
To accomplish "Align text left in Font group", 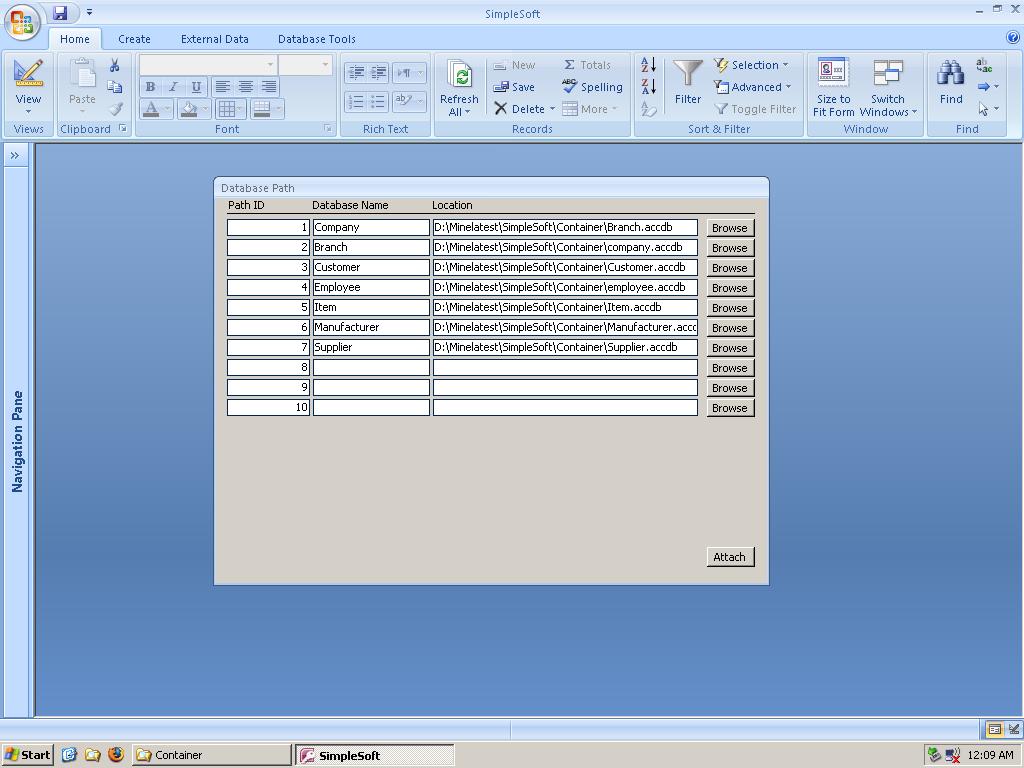I will (x=223, y=87).
